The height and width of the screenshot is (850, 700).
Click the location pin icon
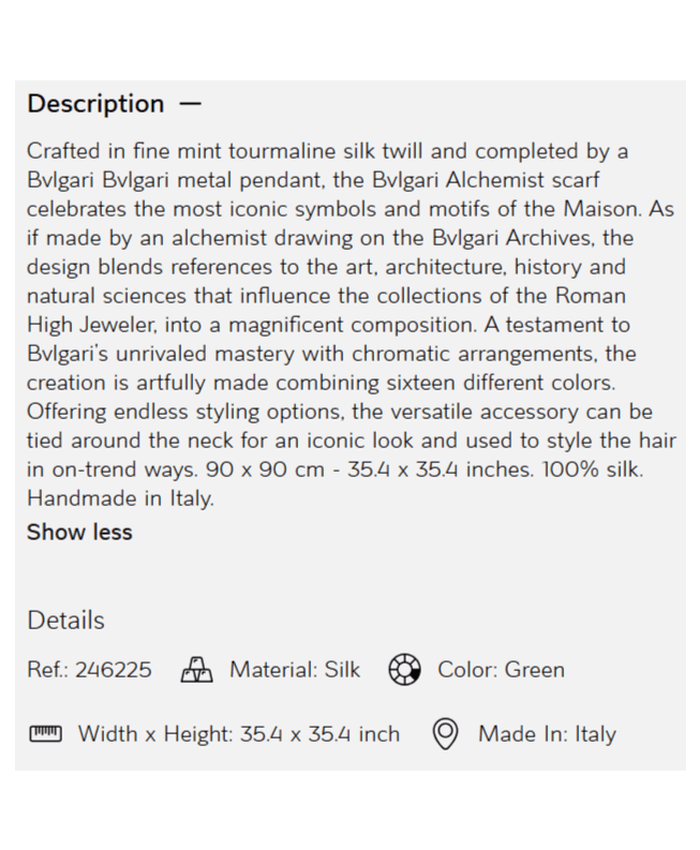click(x=445, y=734)
